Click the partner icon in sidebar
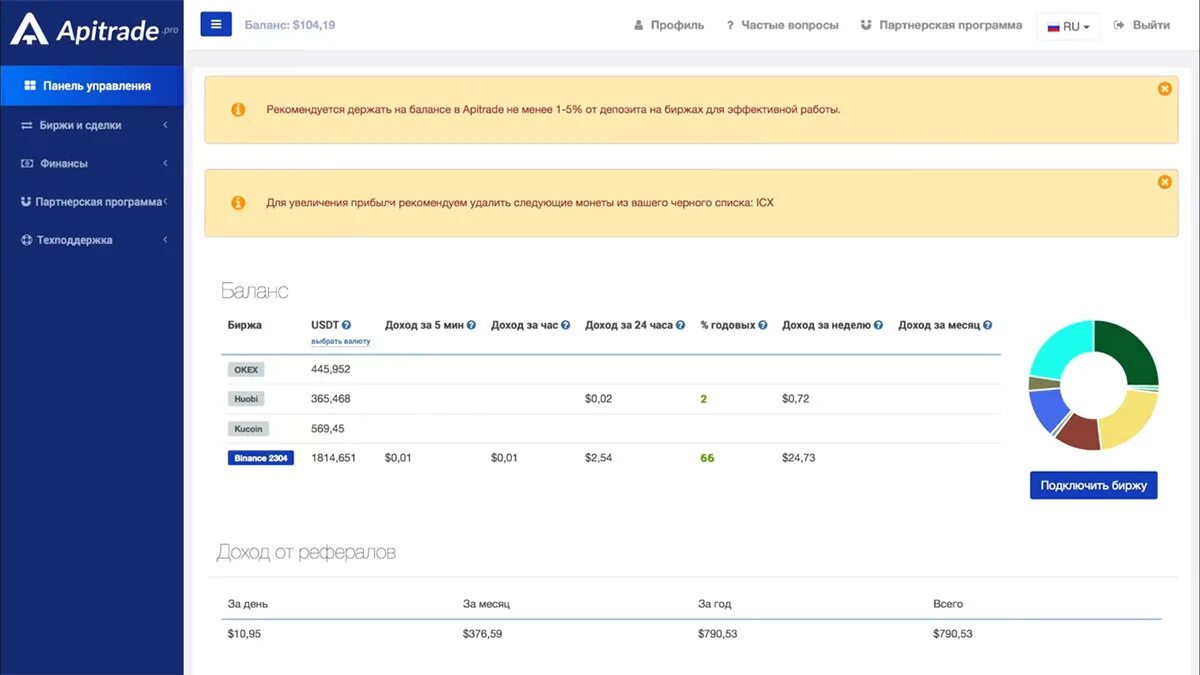The width and height of the screenshot is (1200, 675). [27, 201]
